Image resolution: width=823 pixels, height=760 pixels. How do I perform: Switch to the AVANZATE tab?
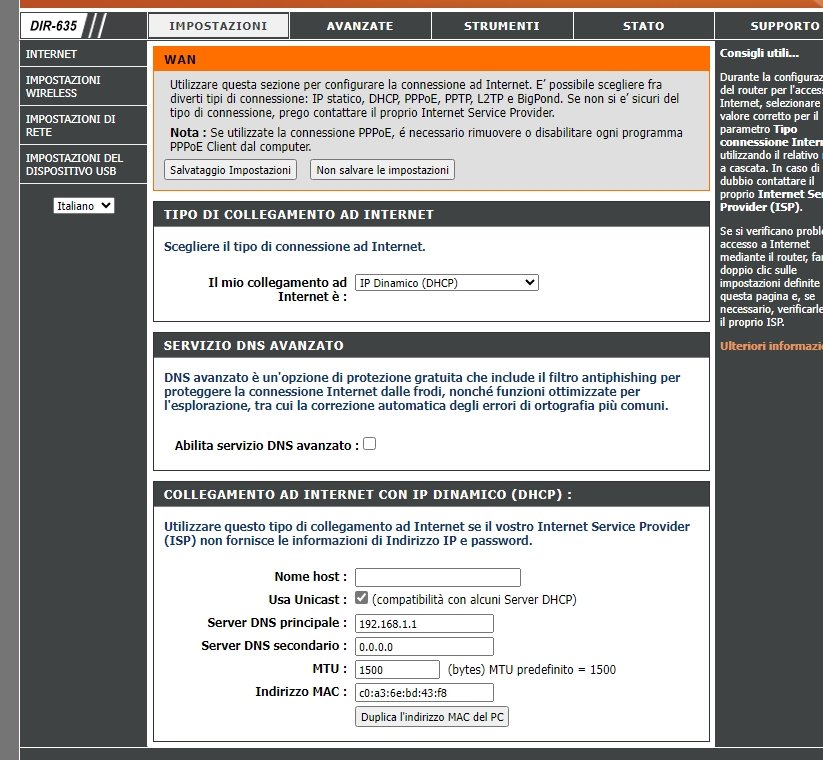point(360,26)
